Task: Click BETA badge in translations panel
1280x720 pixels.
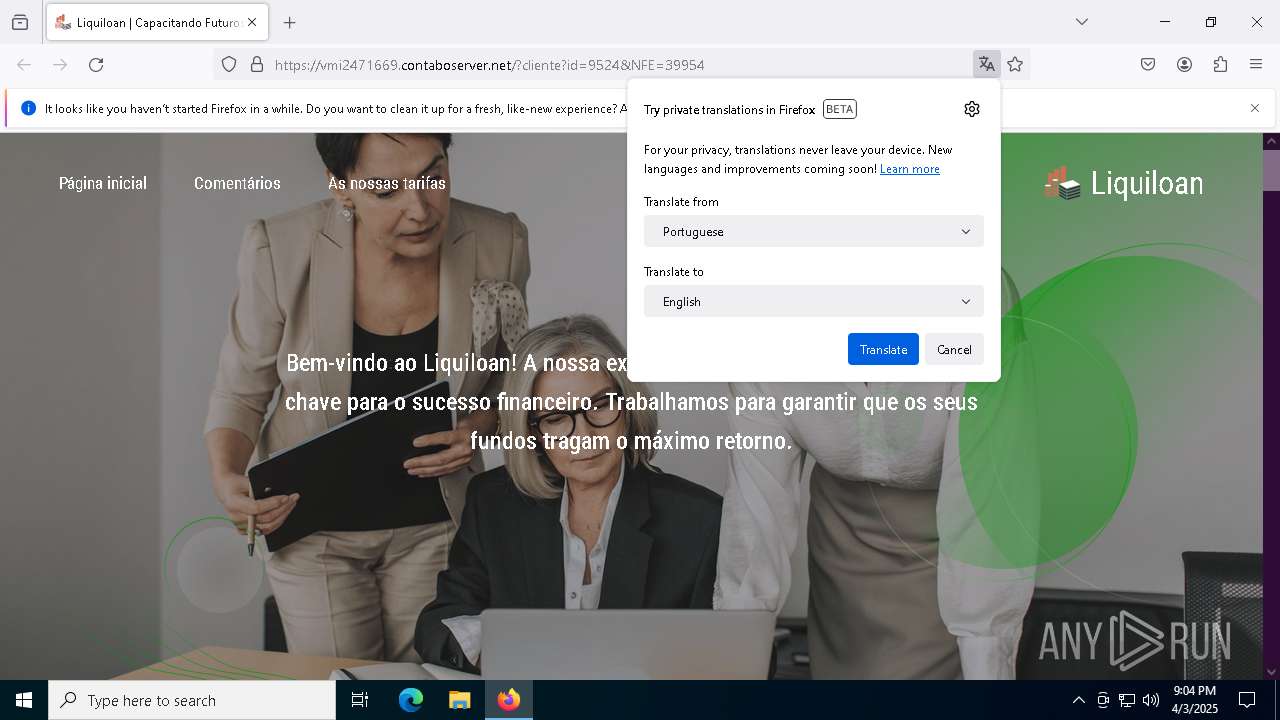Action: (840, 109)
